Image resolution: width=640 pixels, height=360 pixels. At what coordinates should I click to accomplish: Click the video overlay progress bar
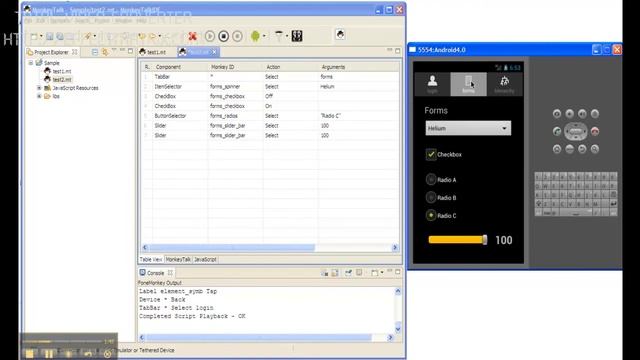point(62,341)
